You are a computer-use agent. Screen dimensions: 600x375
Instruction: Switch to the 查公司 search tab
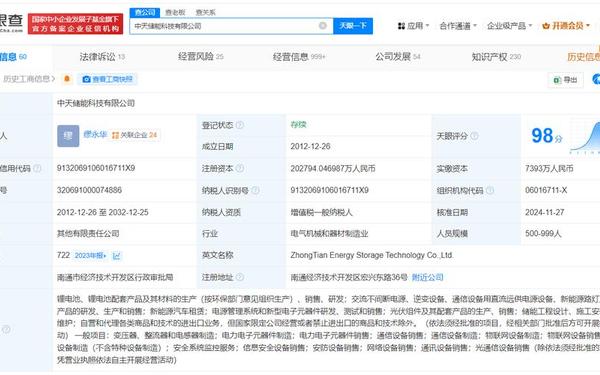click(145, 12)
